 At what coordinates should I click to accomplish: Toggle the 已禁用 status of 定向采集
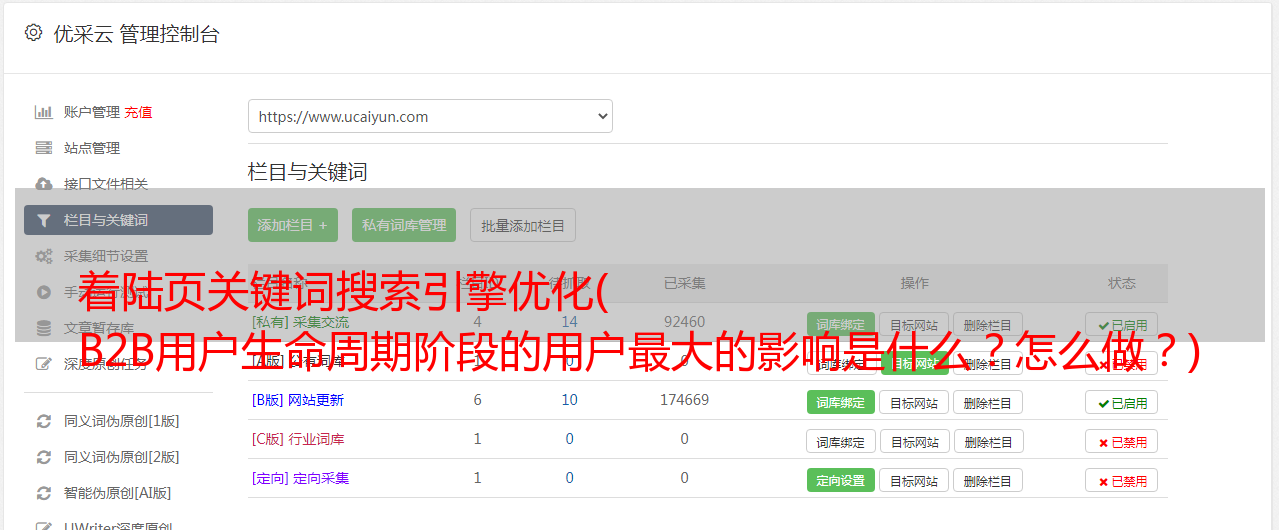(1122, 480)
